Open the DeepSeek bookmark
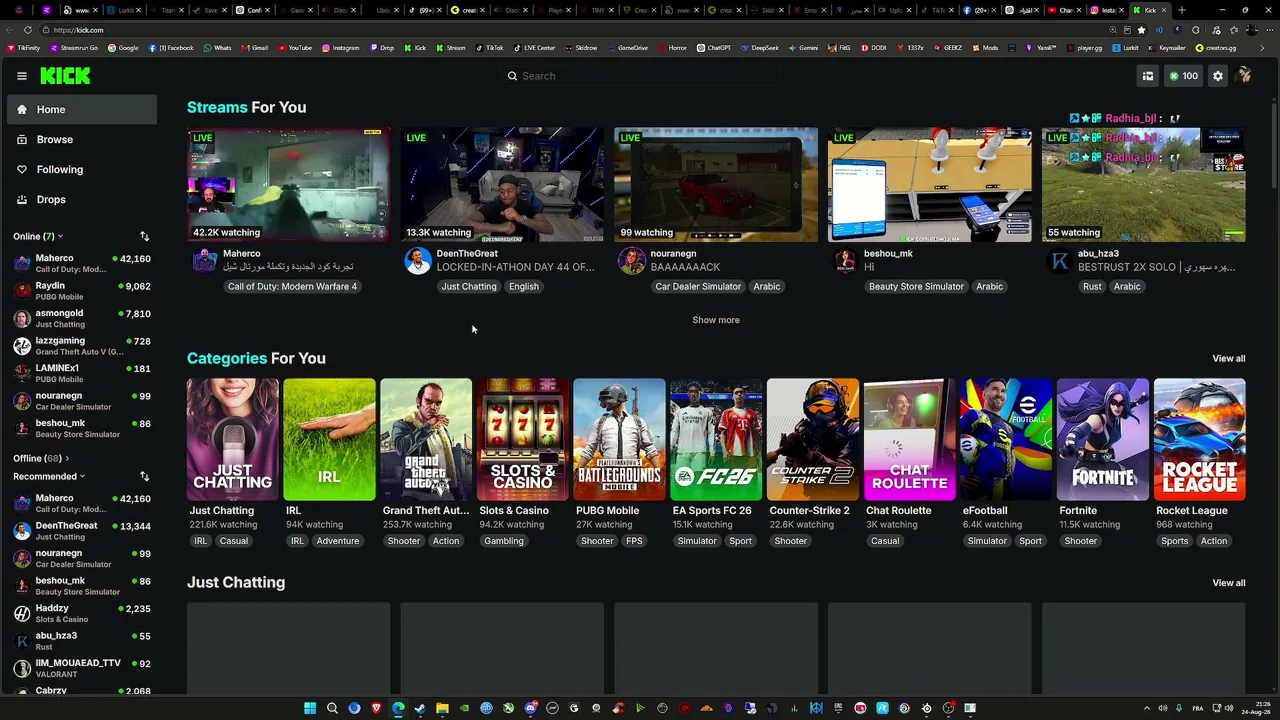This screenshot has height=720, width=1280. 760,48
